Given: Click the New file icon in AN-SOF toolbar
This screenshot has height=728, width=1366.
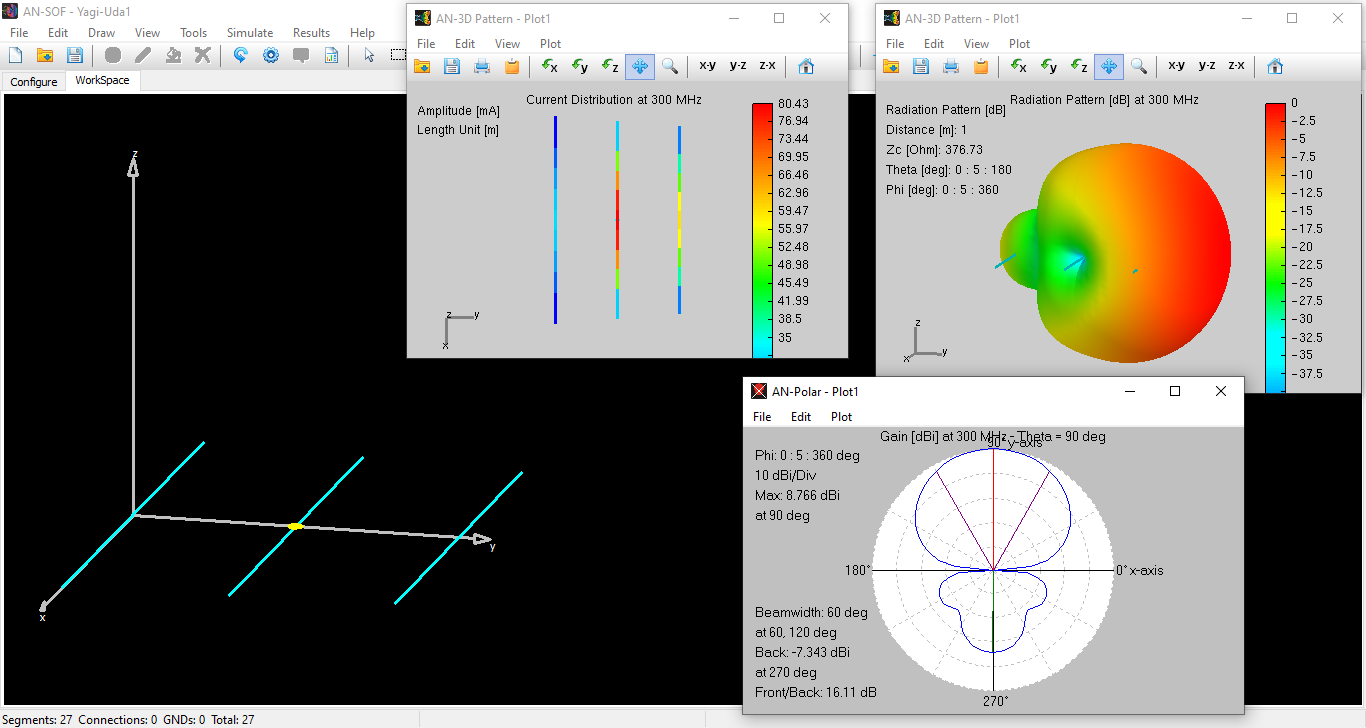Looking at the screenshot, I should click(15, 55).
